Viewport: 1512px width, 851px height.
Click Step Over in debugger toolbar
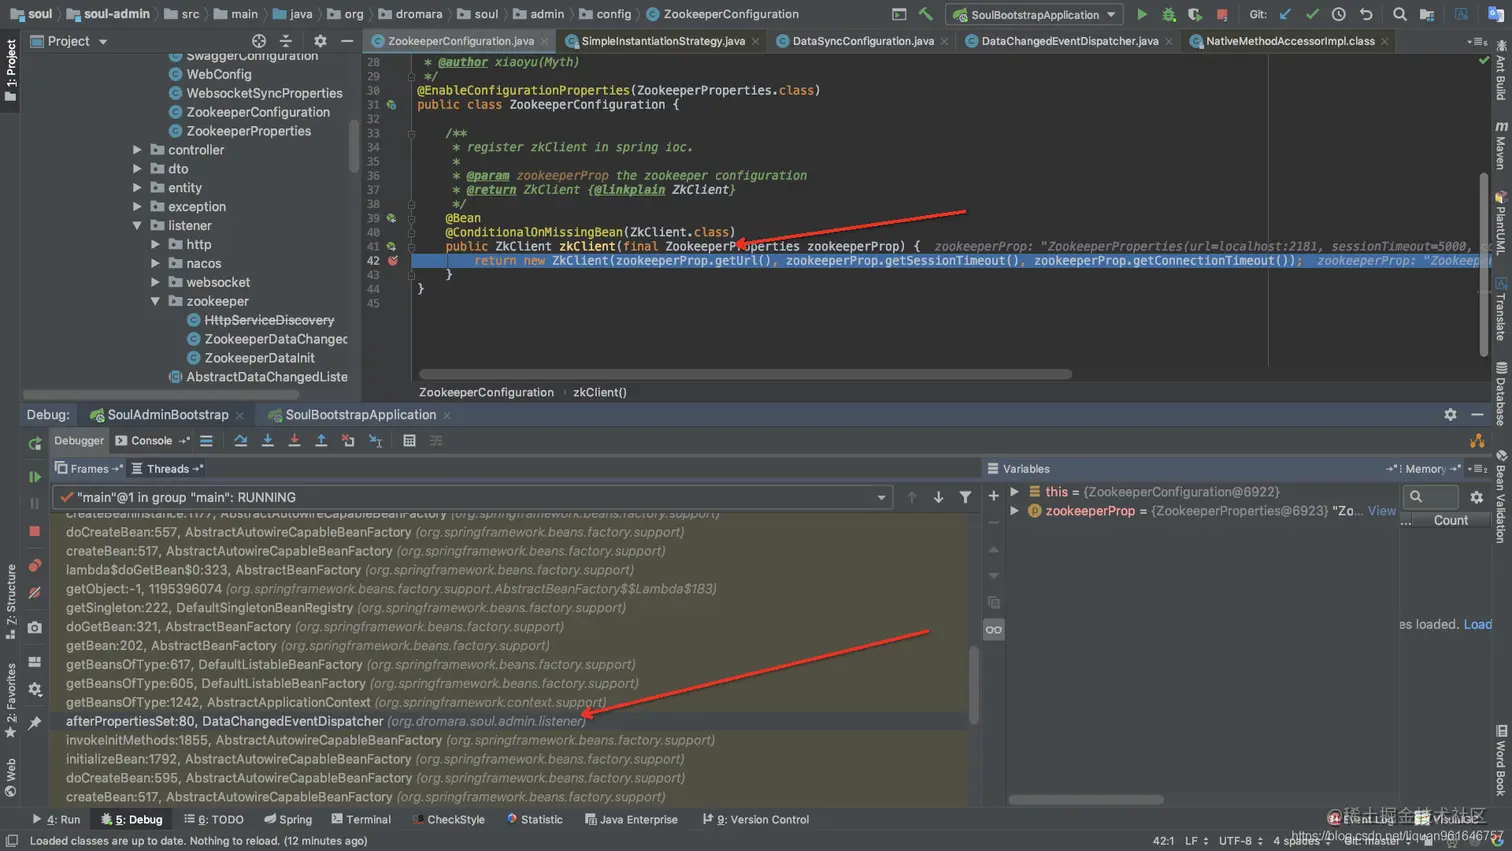241,441
